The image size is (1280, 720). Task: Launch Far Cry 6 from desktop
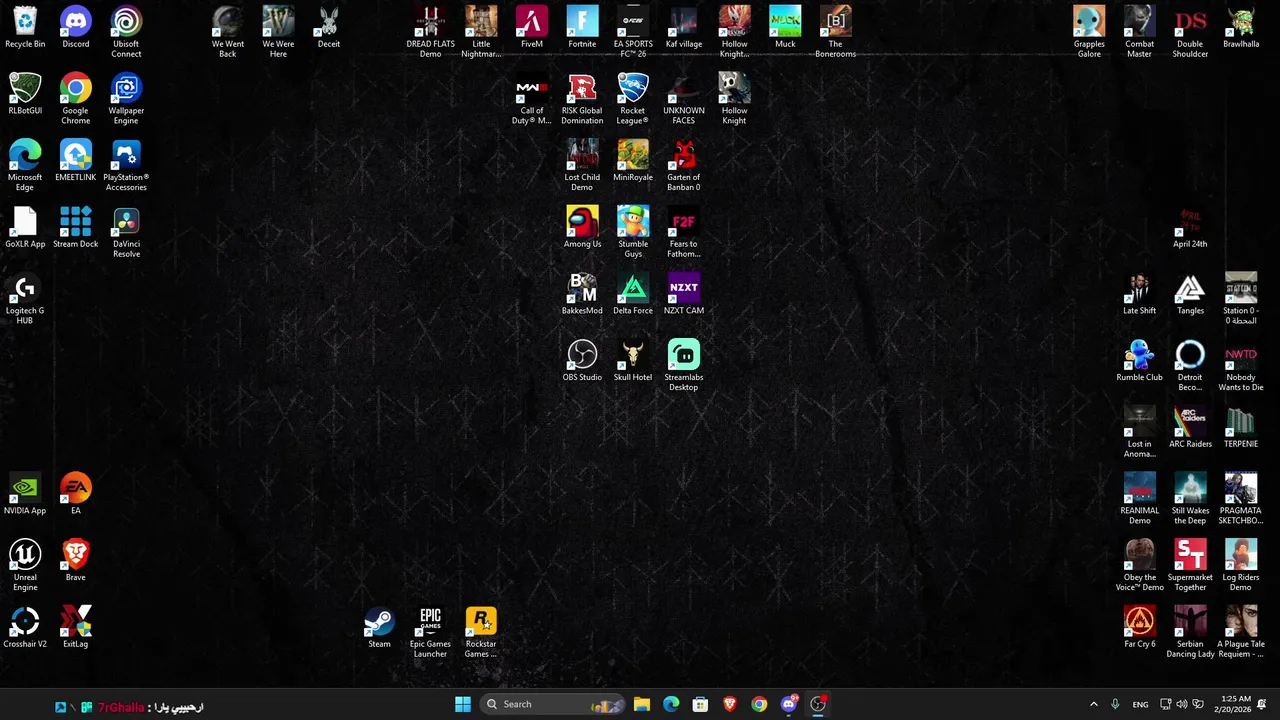point(1140,628)
